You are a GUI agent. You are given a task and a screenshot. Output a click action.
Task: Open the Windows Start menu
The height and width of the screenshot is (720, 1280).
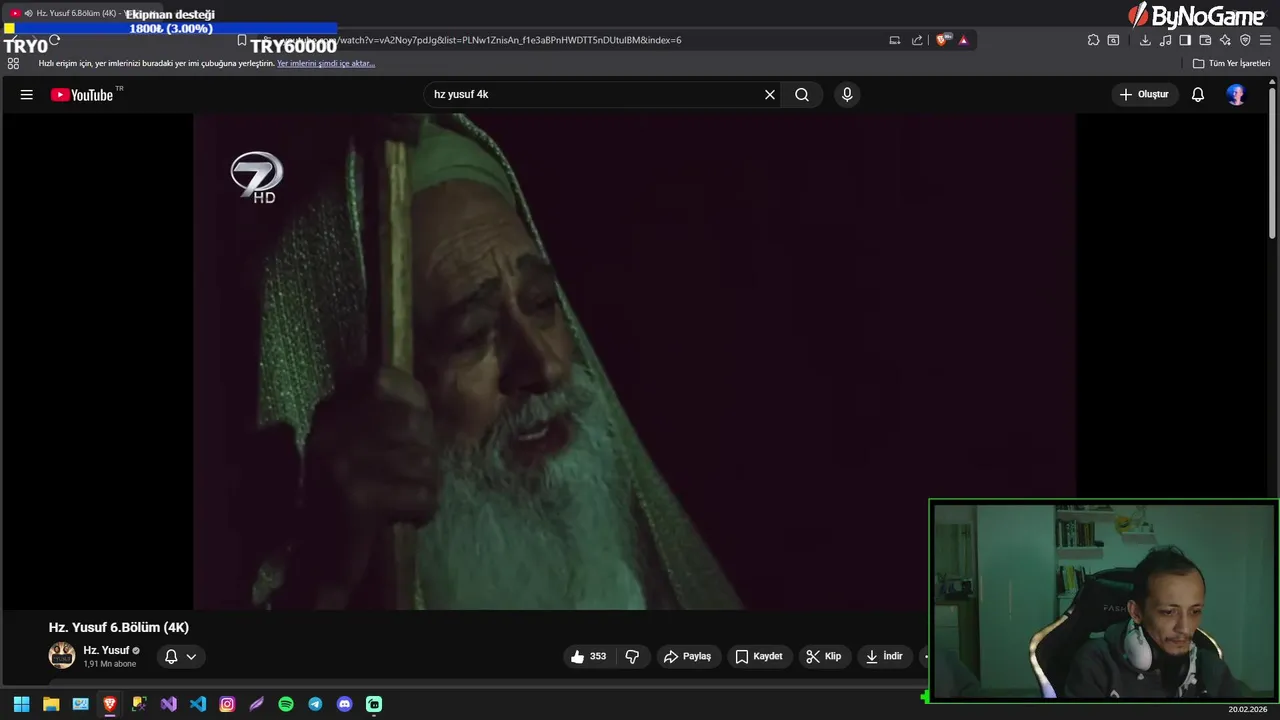(21, 704)
